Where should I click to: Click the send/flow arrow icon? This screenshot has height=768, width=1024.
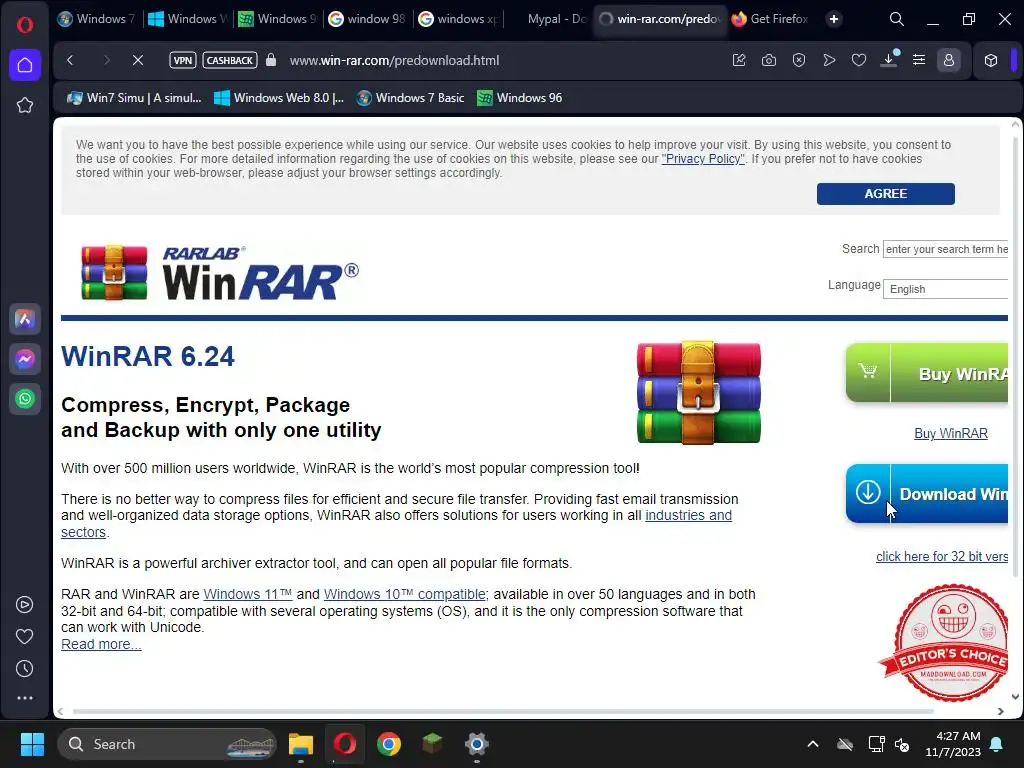pyautogui.click(x=829, y=60)
